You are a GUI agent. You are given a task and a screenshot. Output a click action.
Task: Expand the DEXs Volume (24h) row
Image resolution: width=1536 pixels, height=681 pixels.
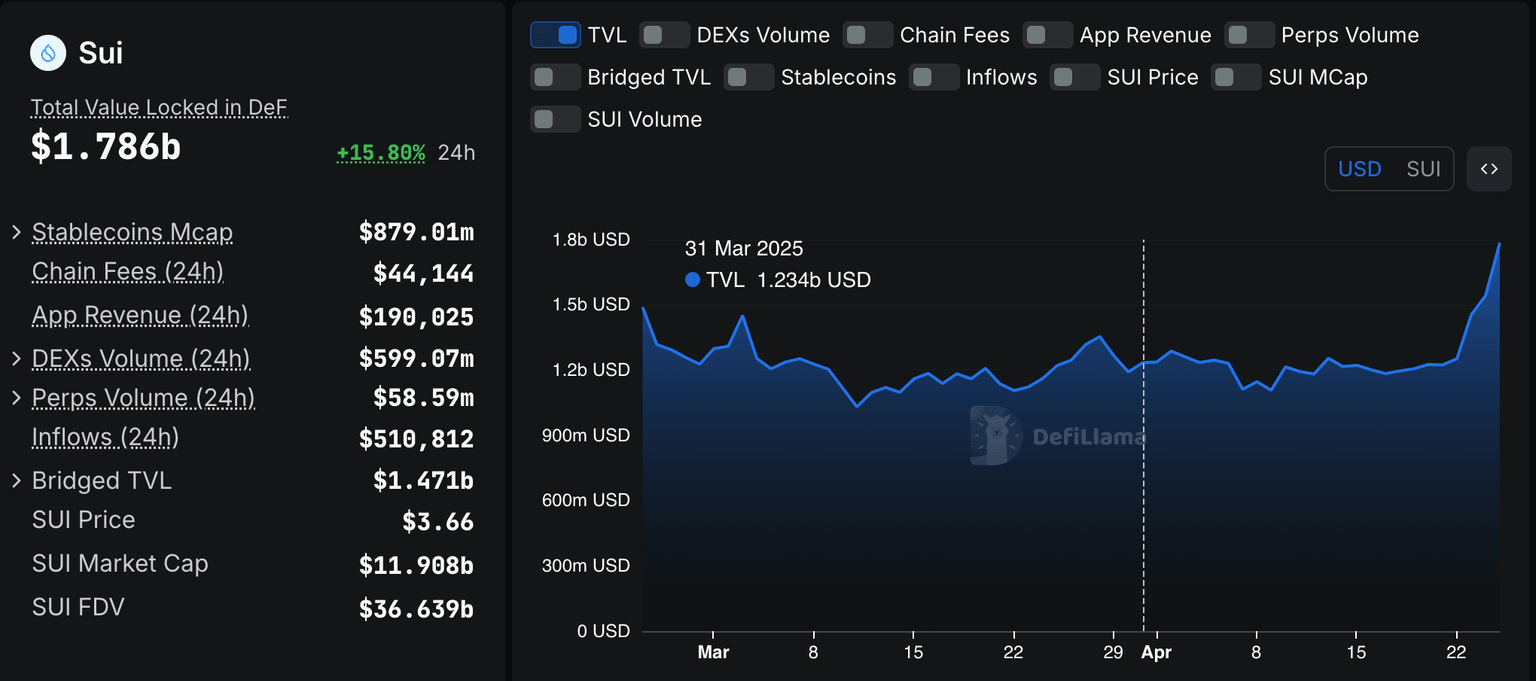(x=15, y=359)
